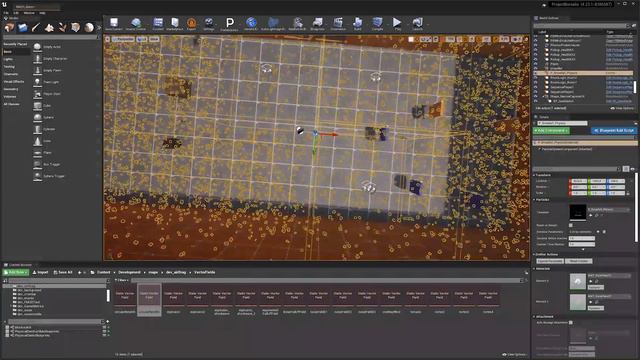Open the Perspective viewport dropdown
Viewport: 640px width, 360px height.
pos(123,39)
